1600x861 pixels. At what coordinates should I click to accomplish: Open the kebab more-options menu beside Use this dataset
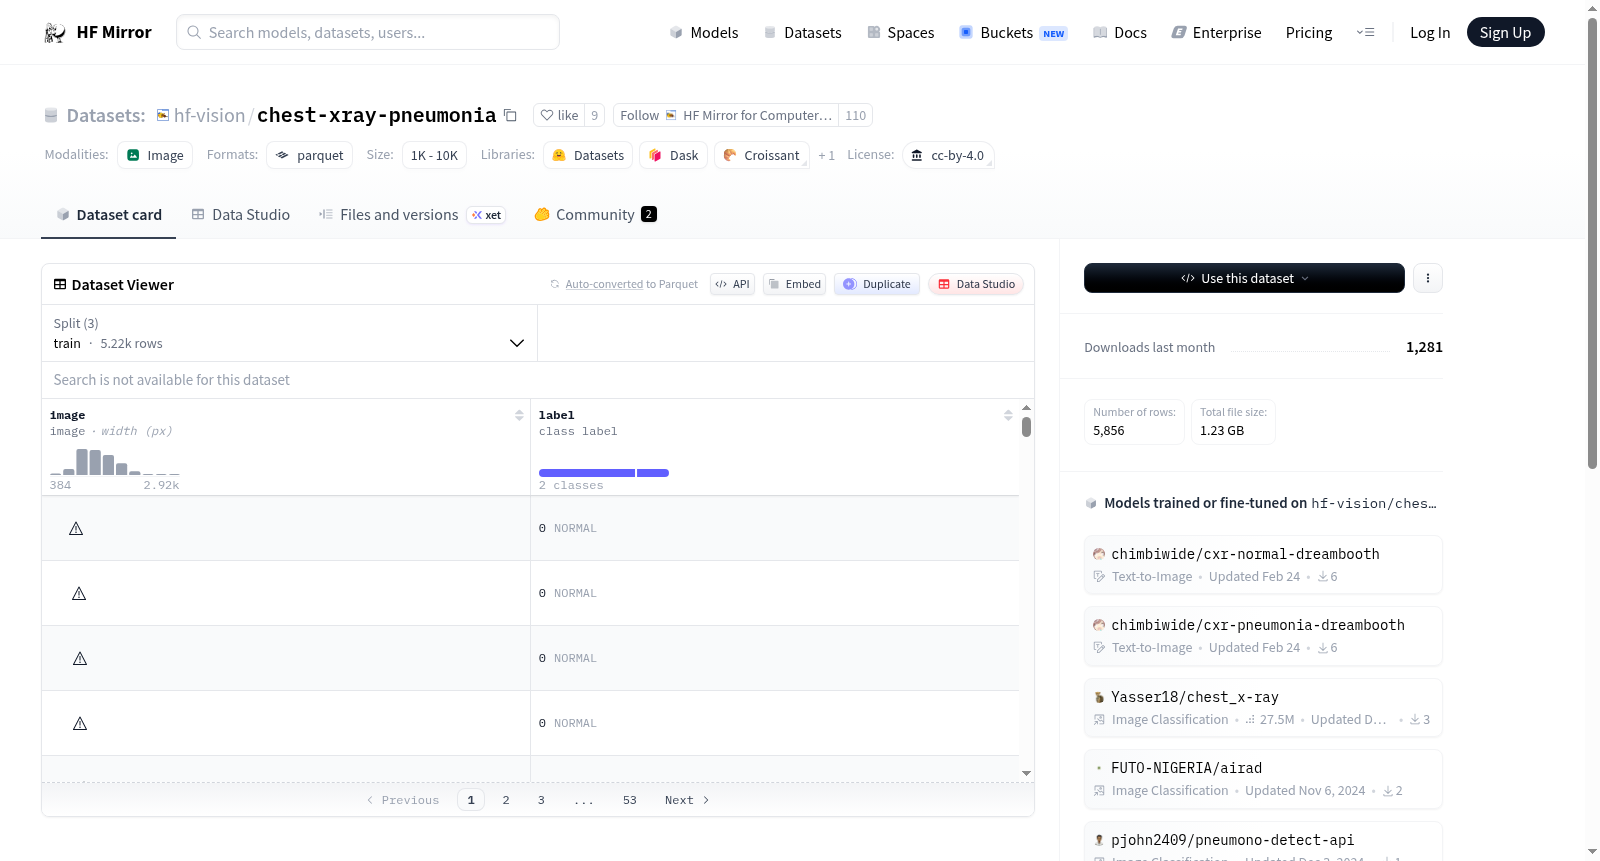[x=1428, y=278]
